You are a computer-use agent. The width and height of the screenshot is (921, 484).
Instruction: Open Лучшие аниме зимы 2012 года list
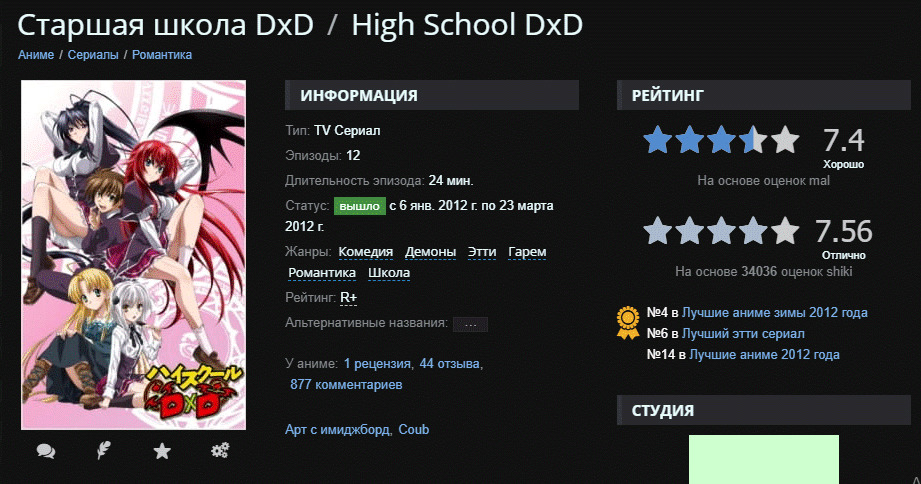coord(774,312)
